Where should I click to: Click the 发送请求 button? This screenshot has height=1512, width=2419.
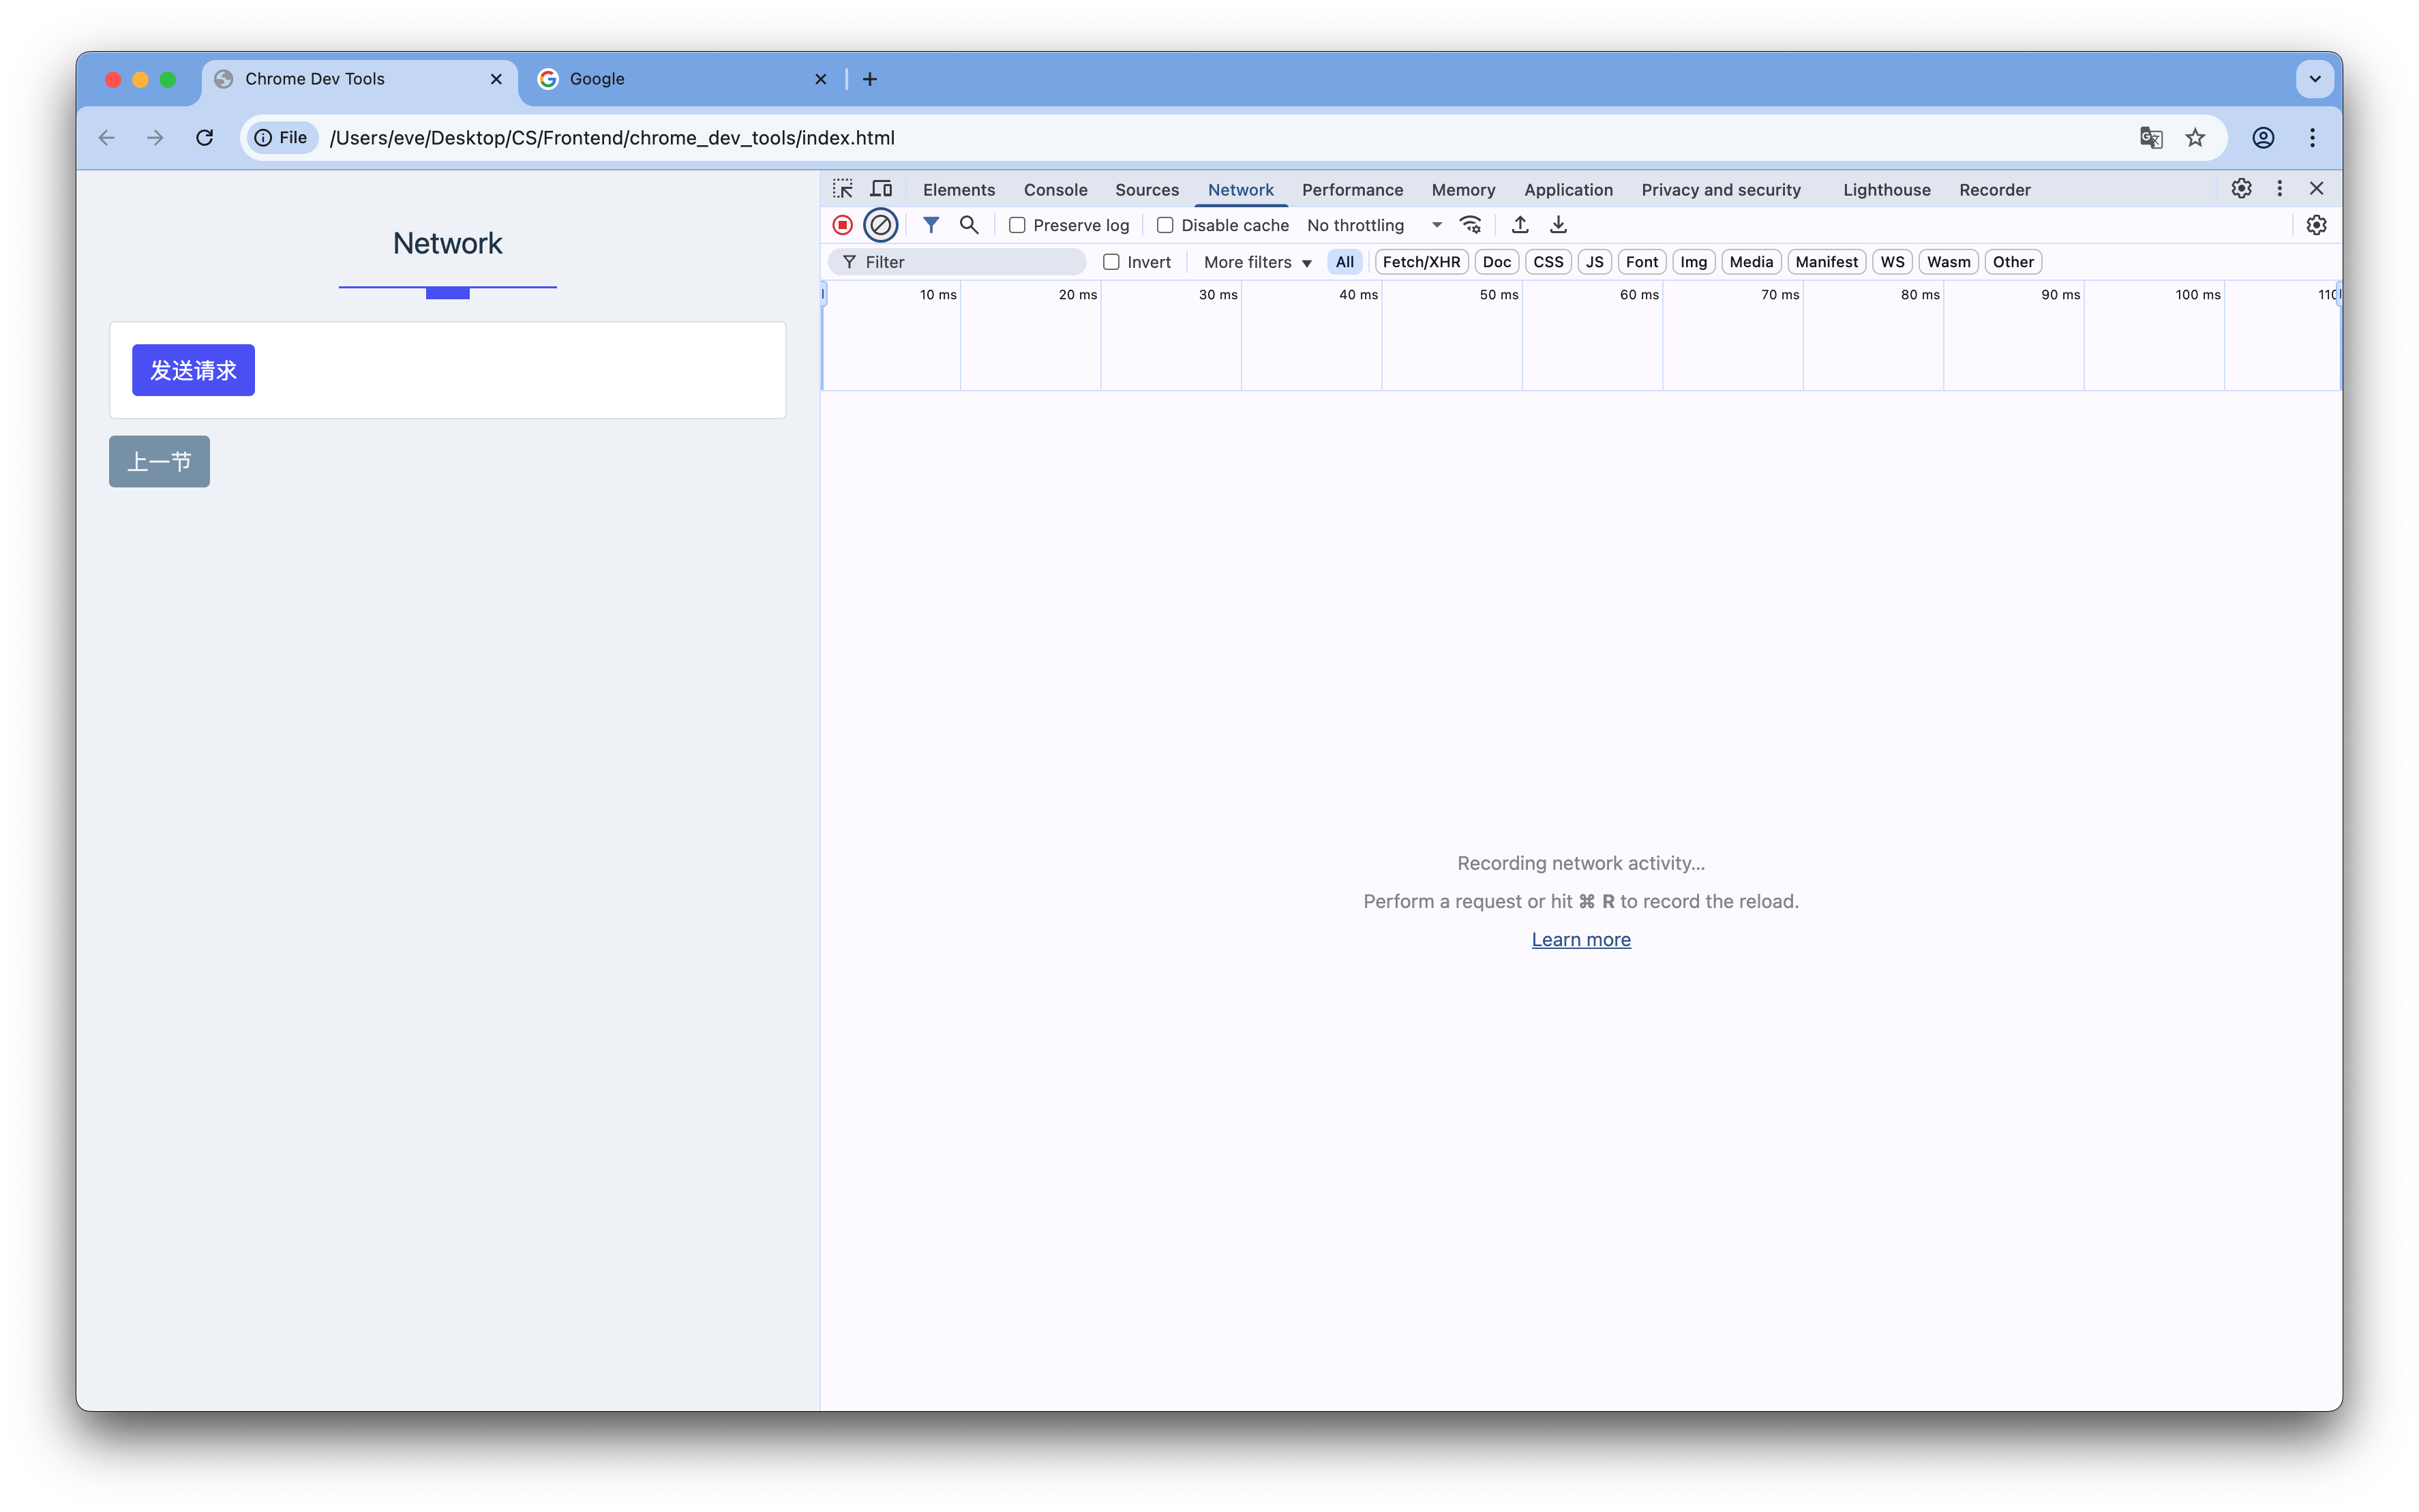point(193,369)
